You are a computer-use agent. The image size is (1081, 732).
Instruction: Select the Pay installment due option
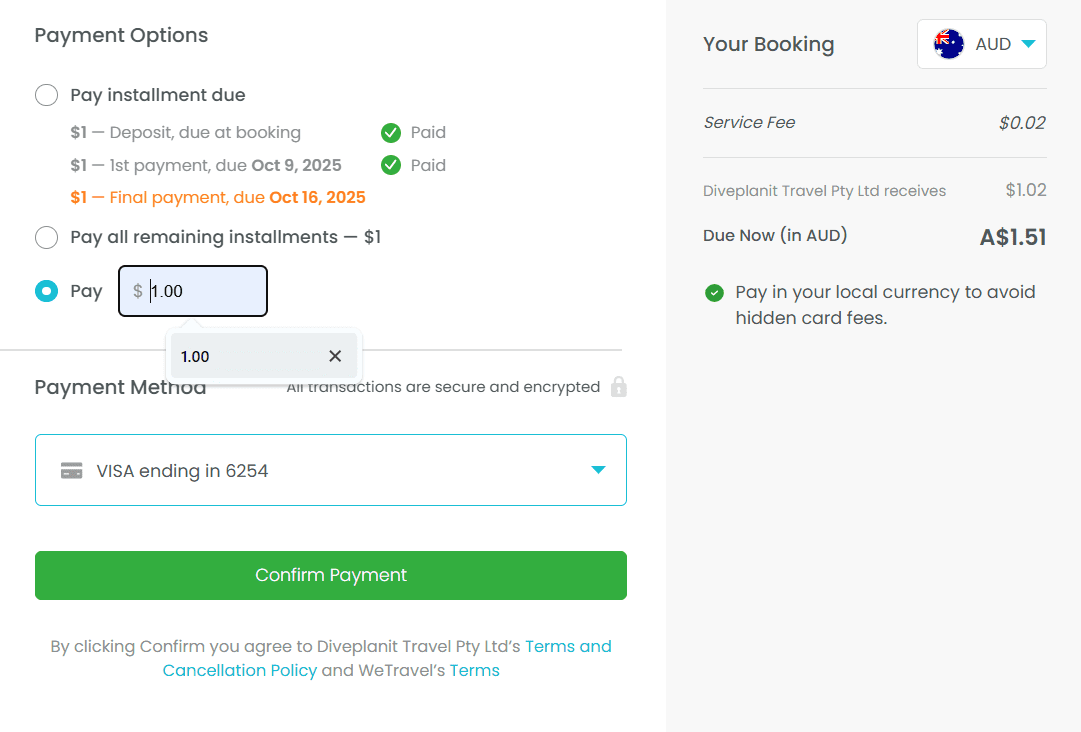46,94
